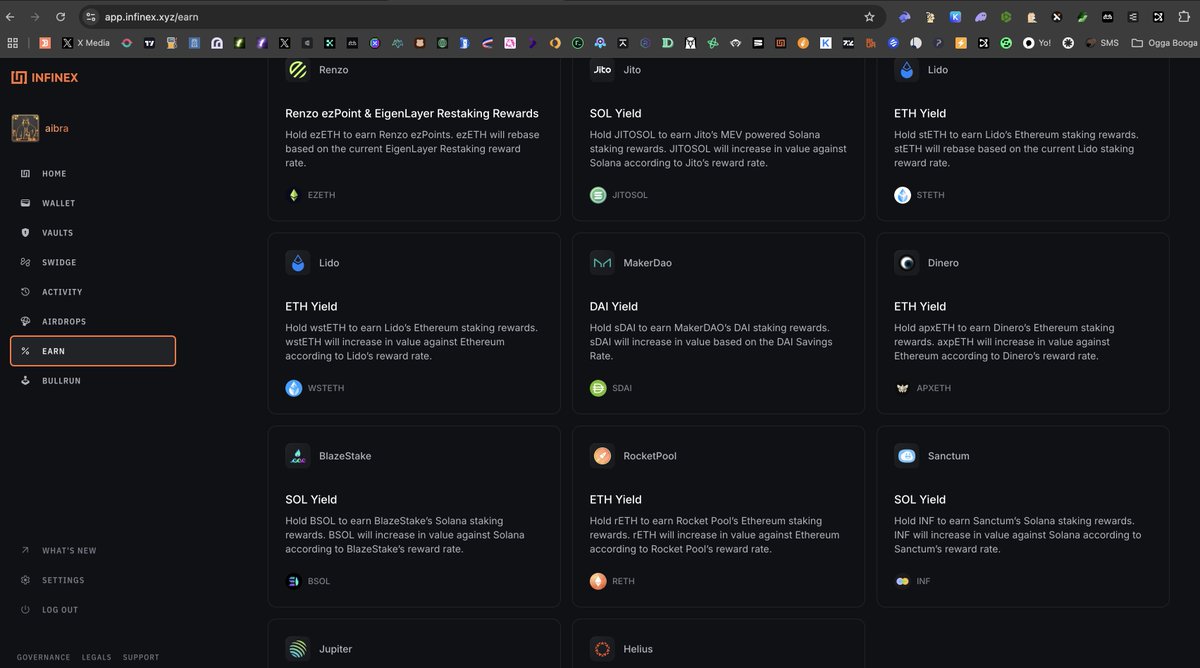Screen dimensions: 1200x668
Task: Click the Sanctum protocol logo
Action: [907, 456]
